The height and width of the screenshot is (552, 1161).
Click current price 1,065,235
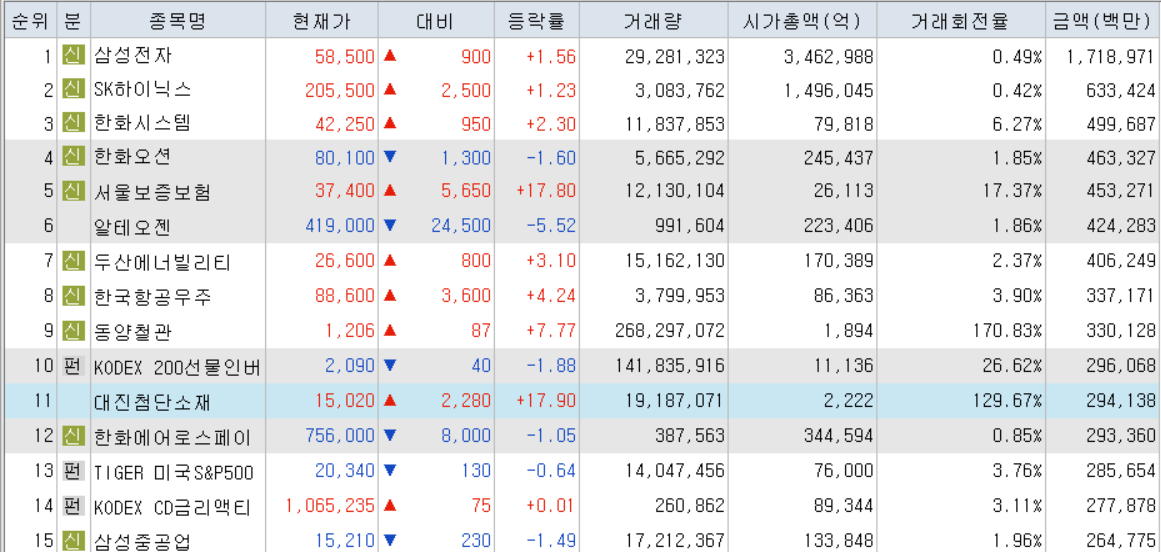(330, 507)
